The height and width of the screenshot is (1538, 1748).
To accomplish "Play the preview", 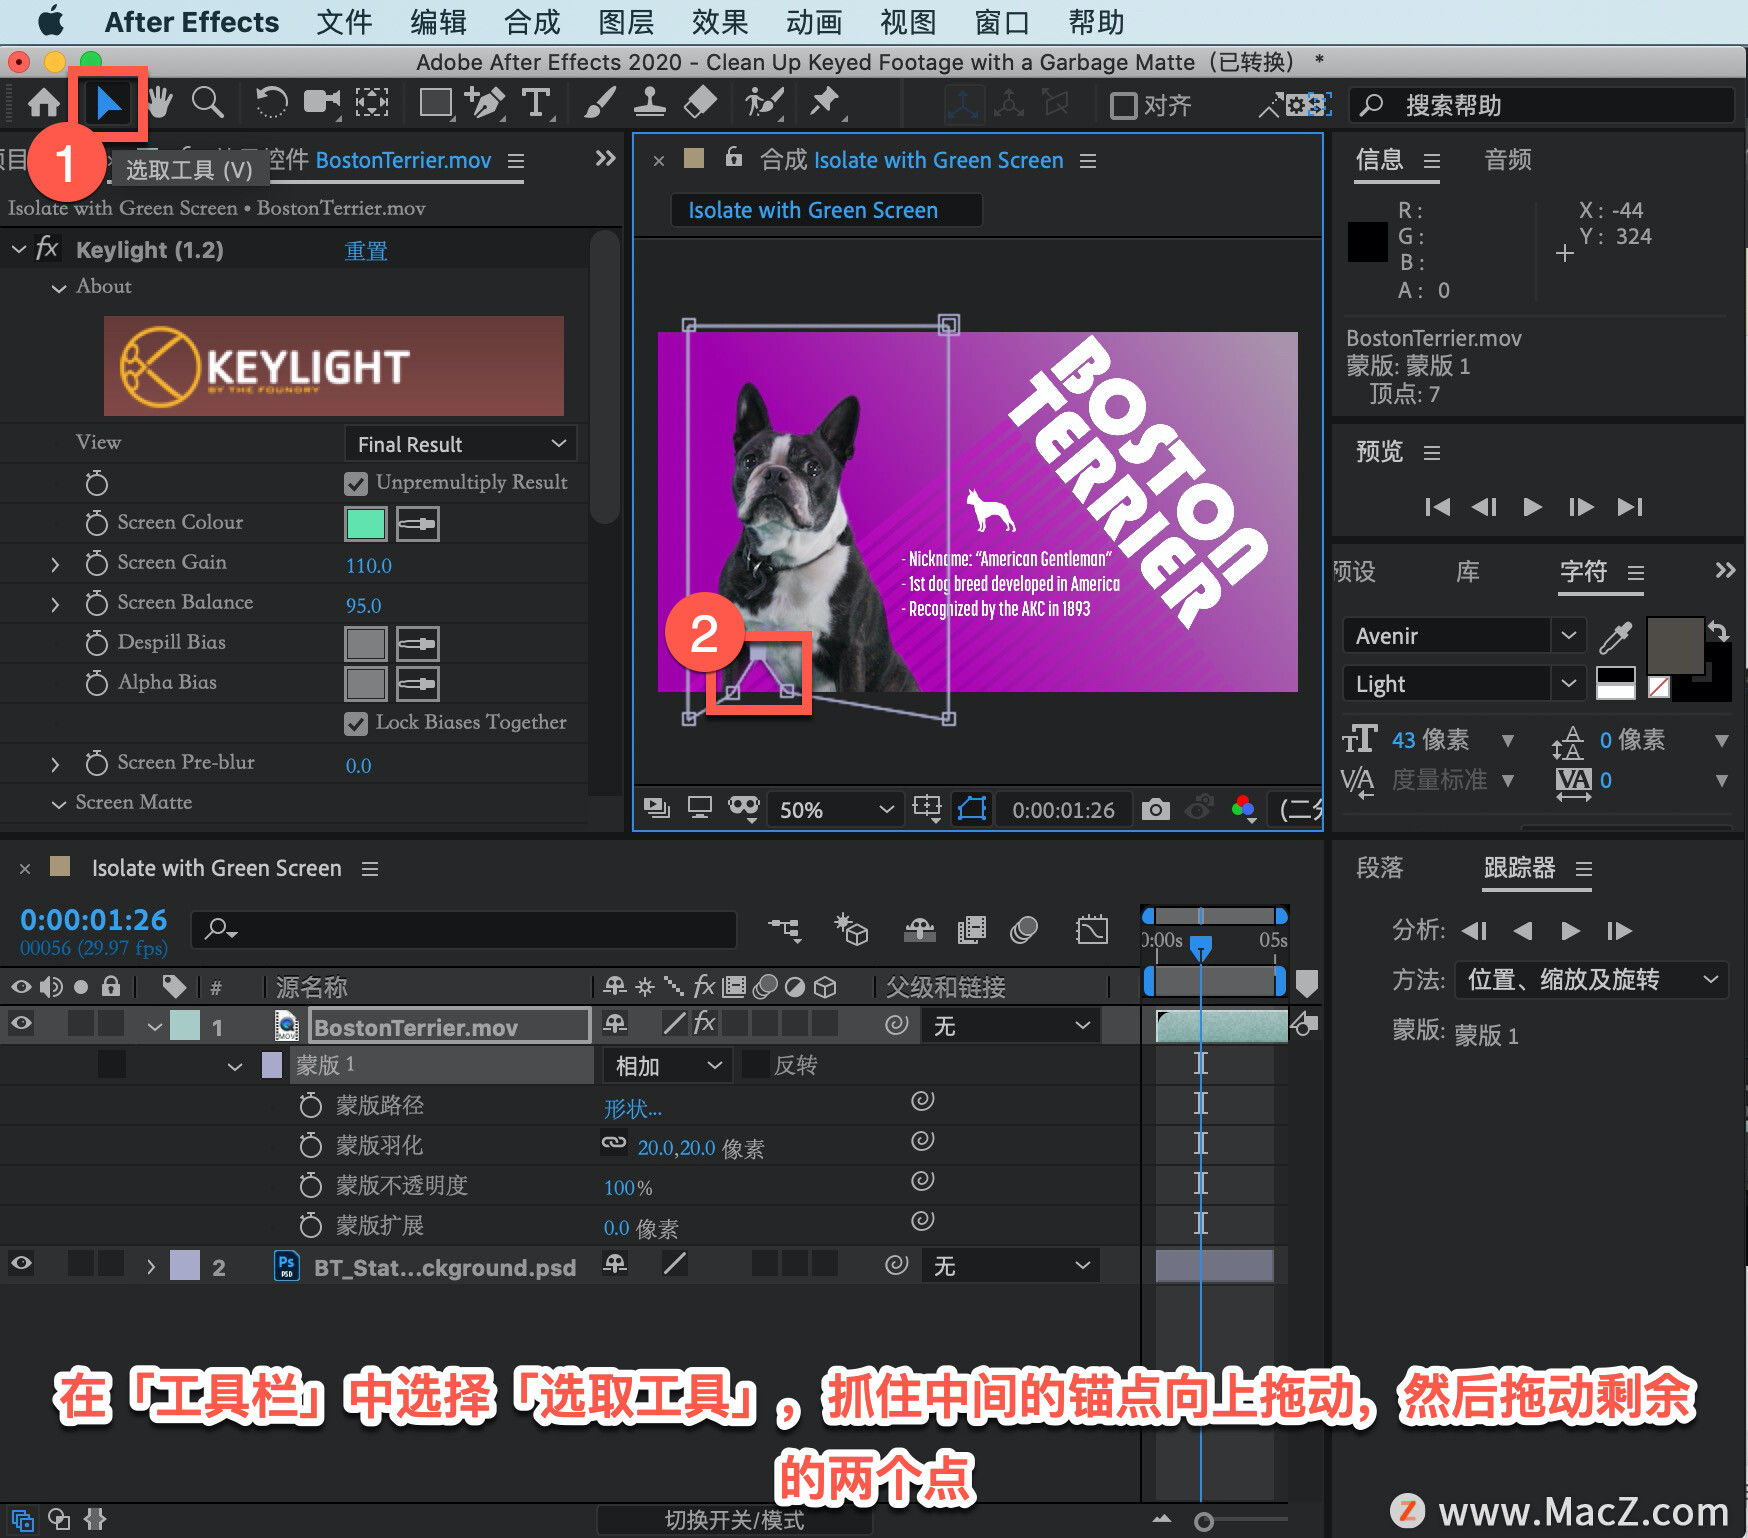I will coord(1532,507).
